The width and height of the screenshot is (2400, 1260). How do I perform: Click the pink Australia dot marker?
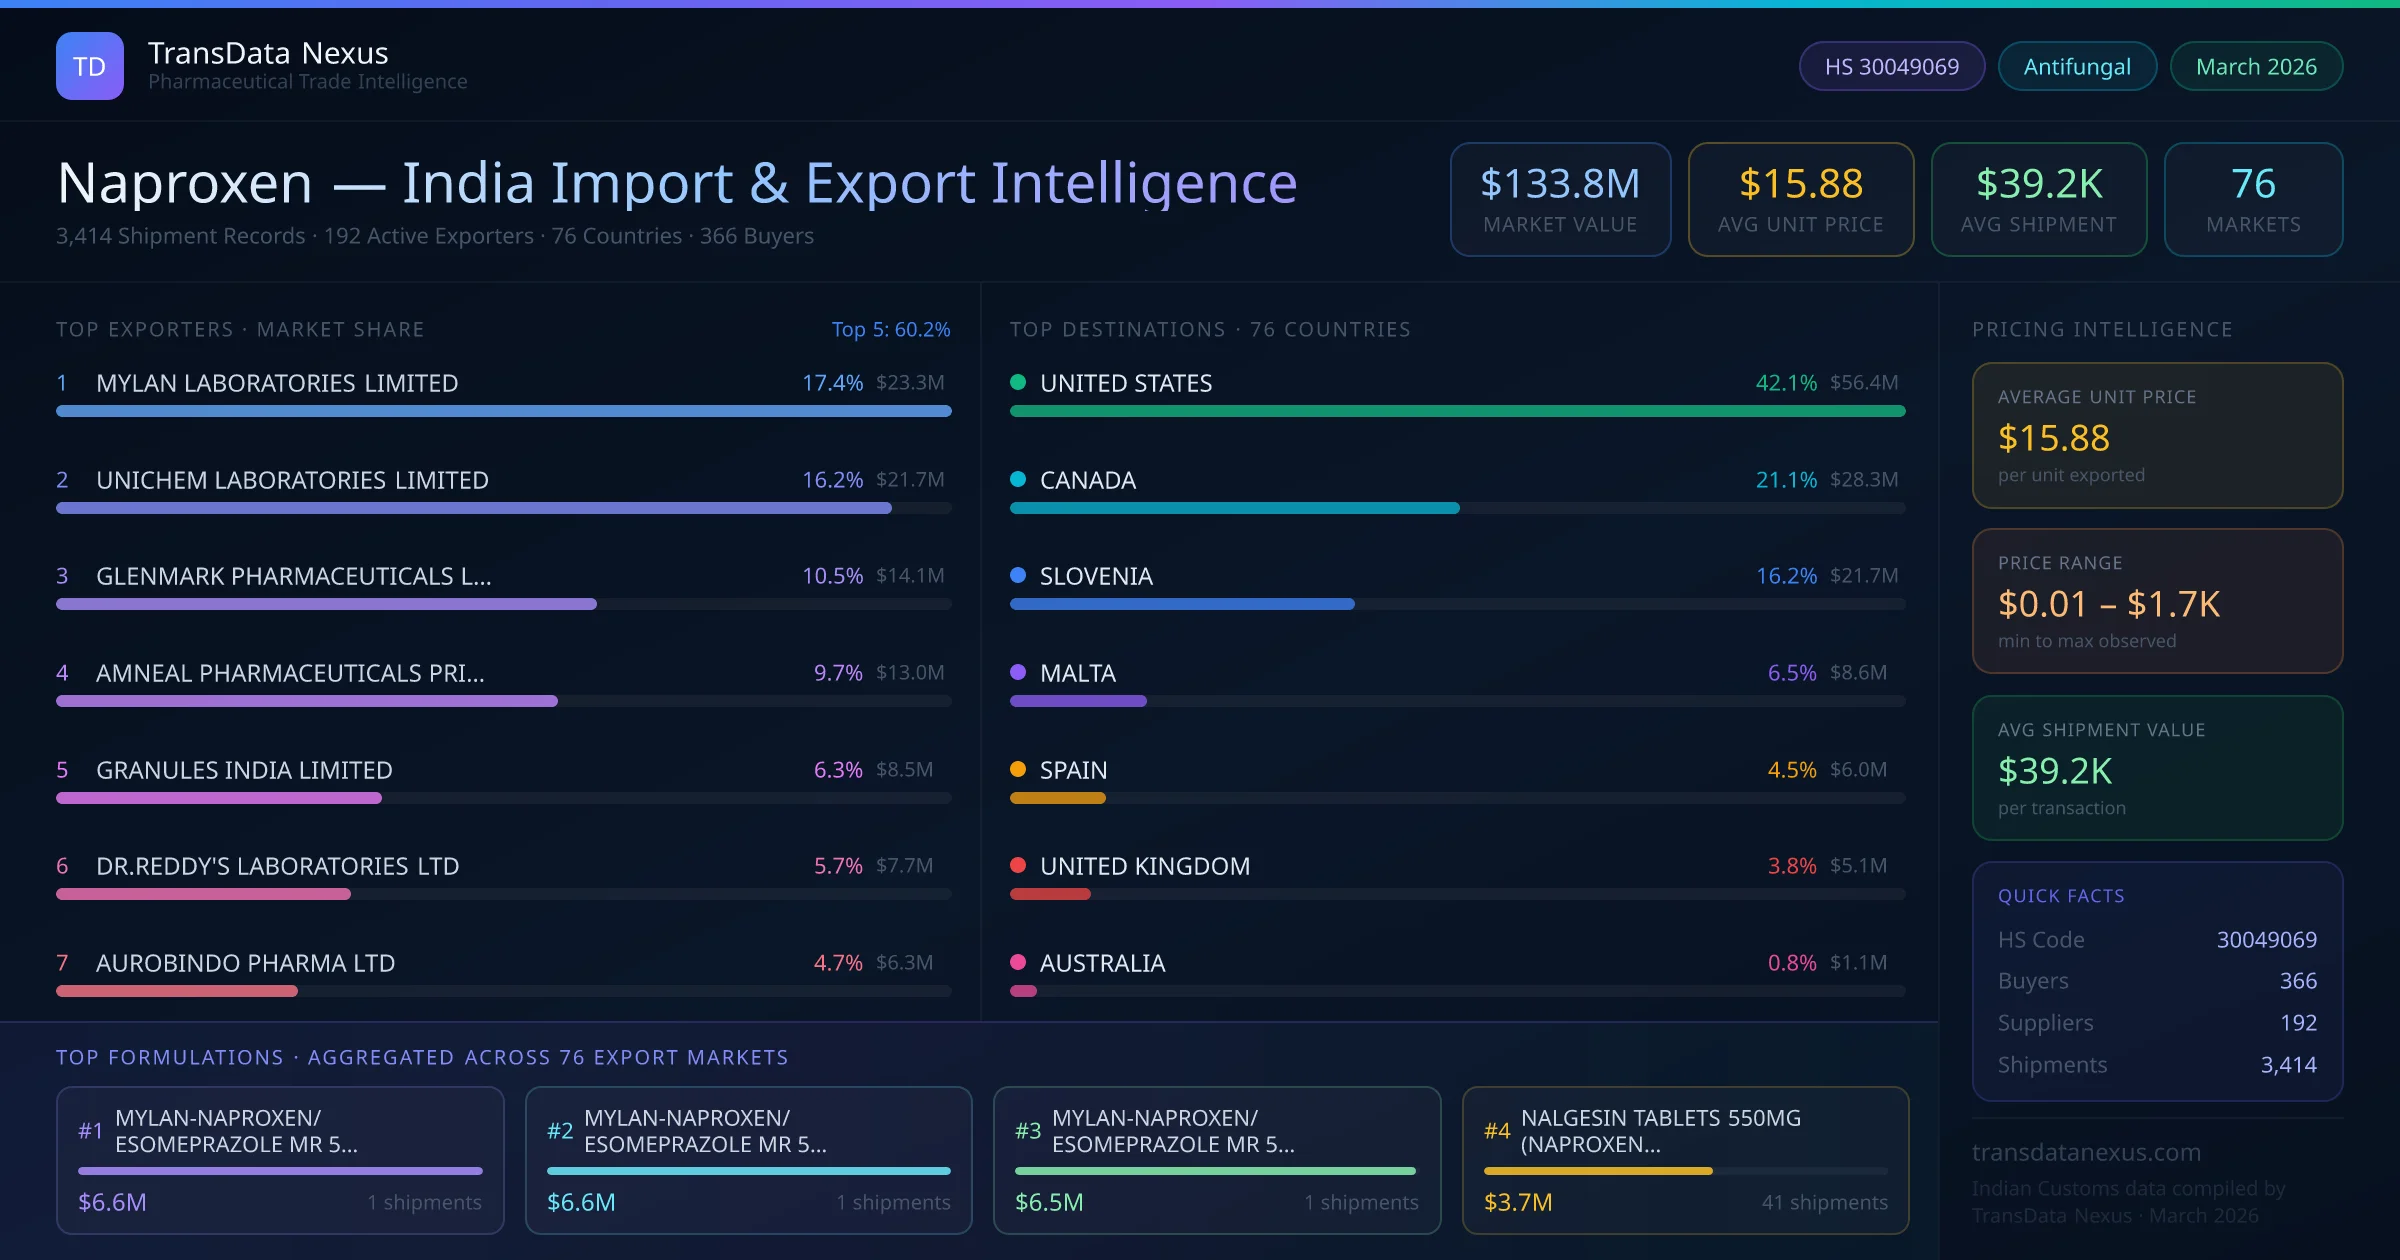1018,962
